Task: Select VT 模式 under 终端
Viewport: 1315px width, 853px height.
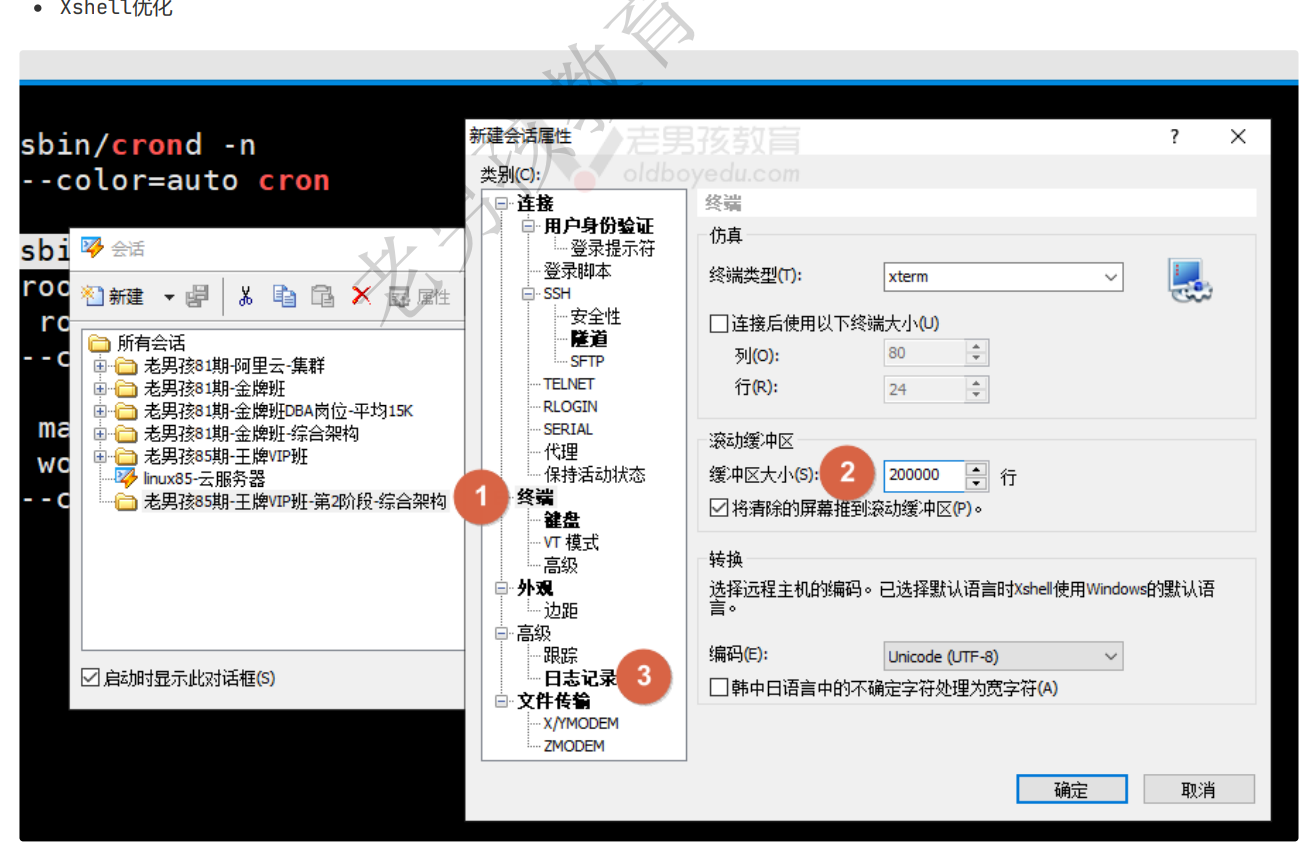Action: [571, 543]
